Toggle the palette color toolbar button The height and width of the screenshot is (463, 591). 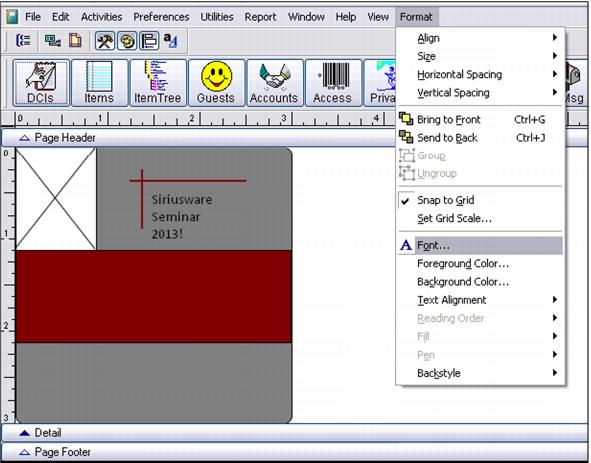[x=127, y=41]
